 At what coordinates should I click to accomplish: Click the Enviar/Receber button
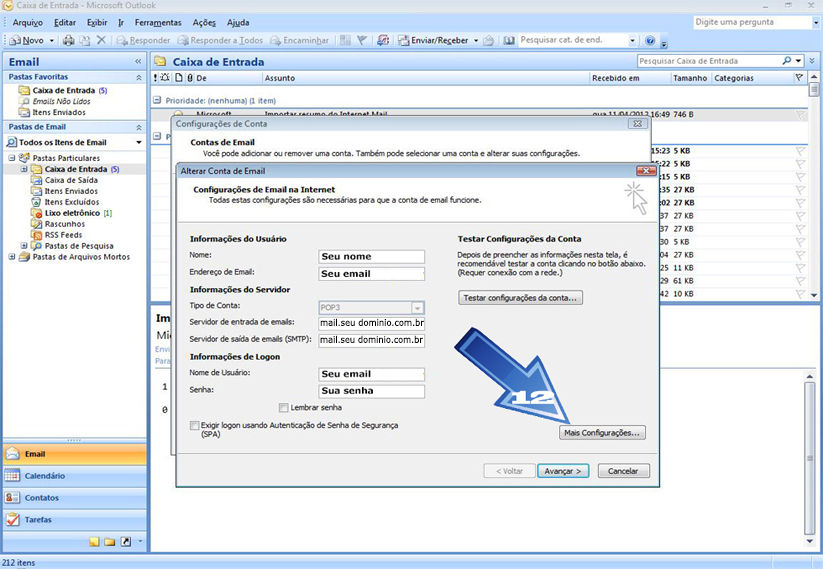434,40
